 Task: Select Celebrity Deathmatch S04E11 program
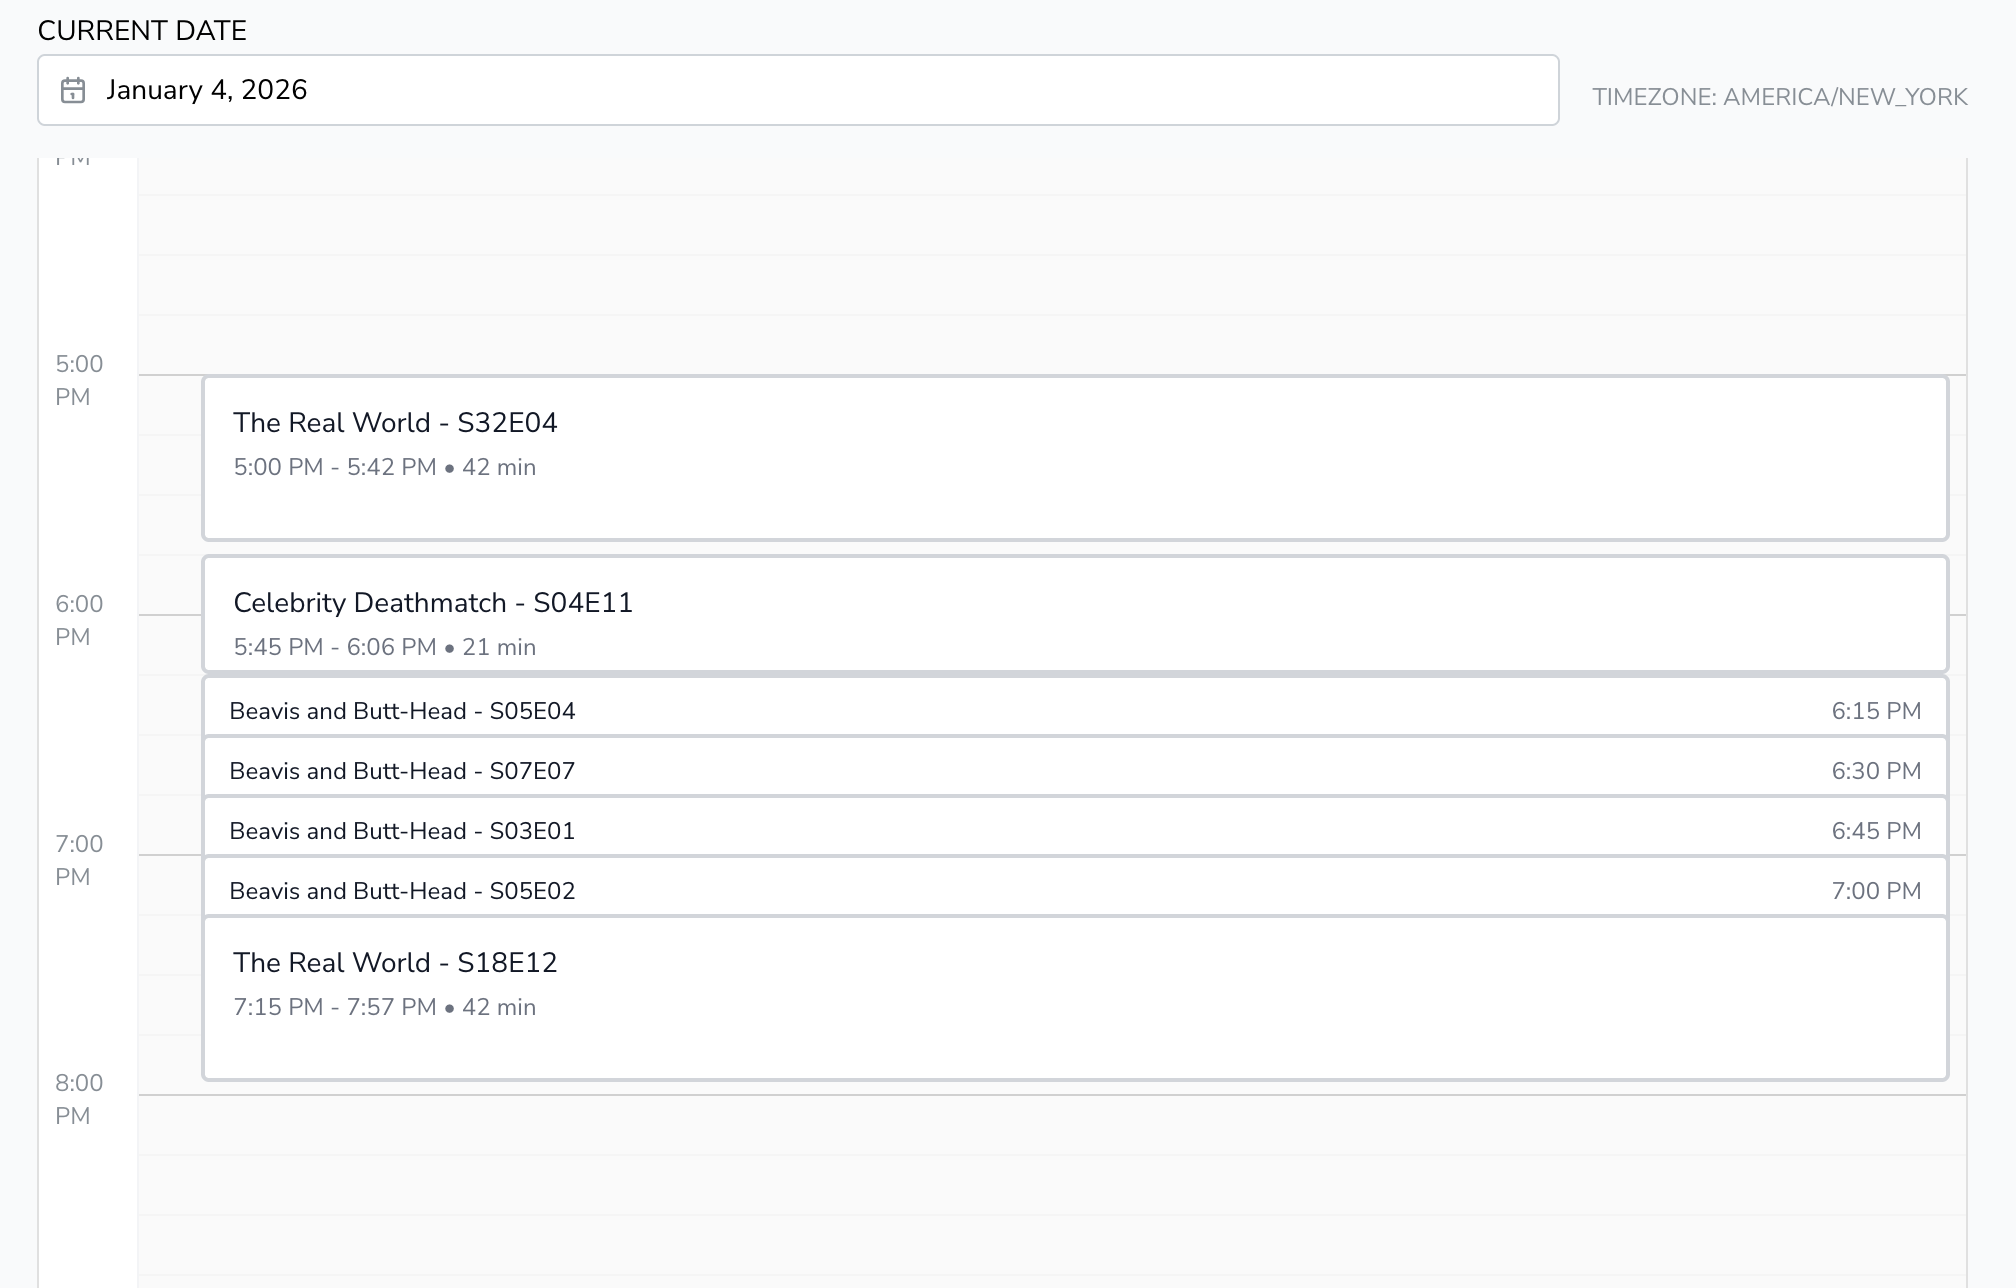click(1075, 613)
